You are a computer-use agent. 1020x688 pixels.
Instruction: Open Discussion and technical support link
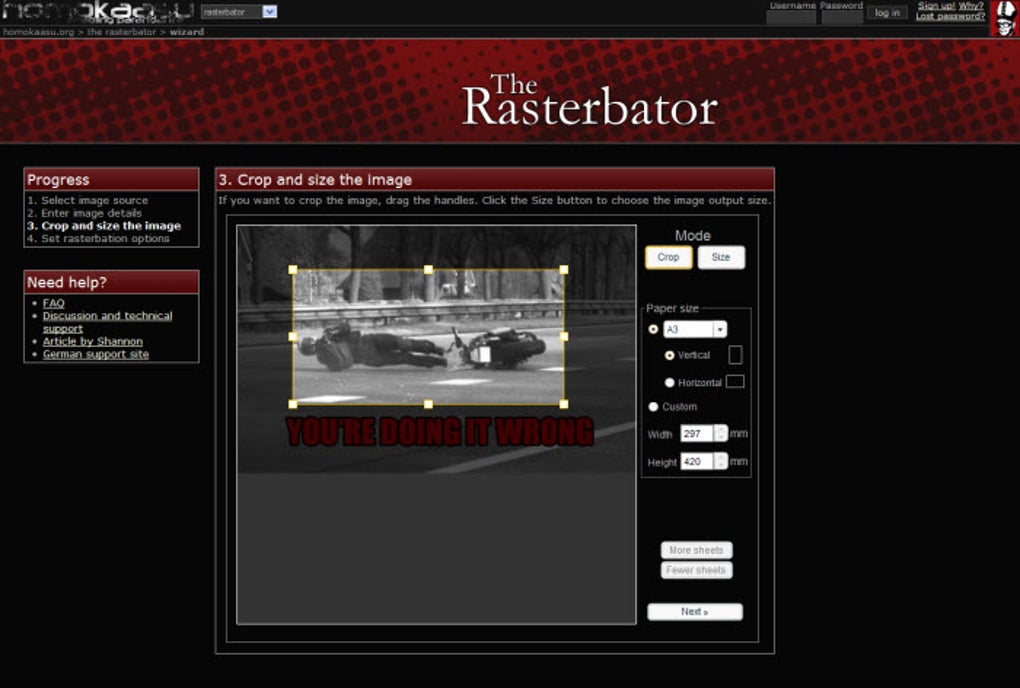coord(107,322)
